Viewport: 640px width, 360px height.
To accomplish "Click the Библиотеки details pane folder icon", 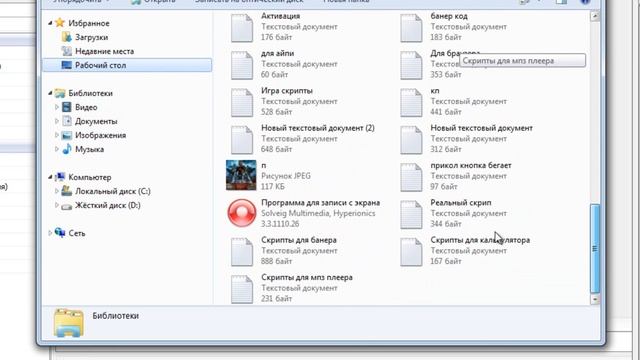I will [x=69, y=323].
